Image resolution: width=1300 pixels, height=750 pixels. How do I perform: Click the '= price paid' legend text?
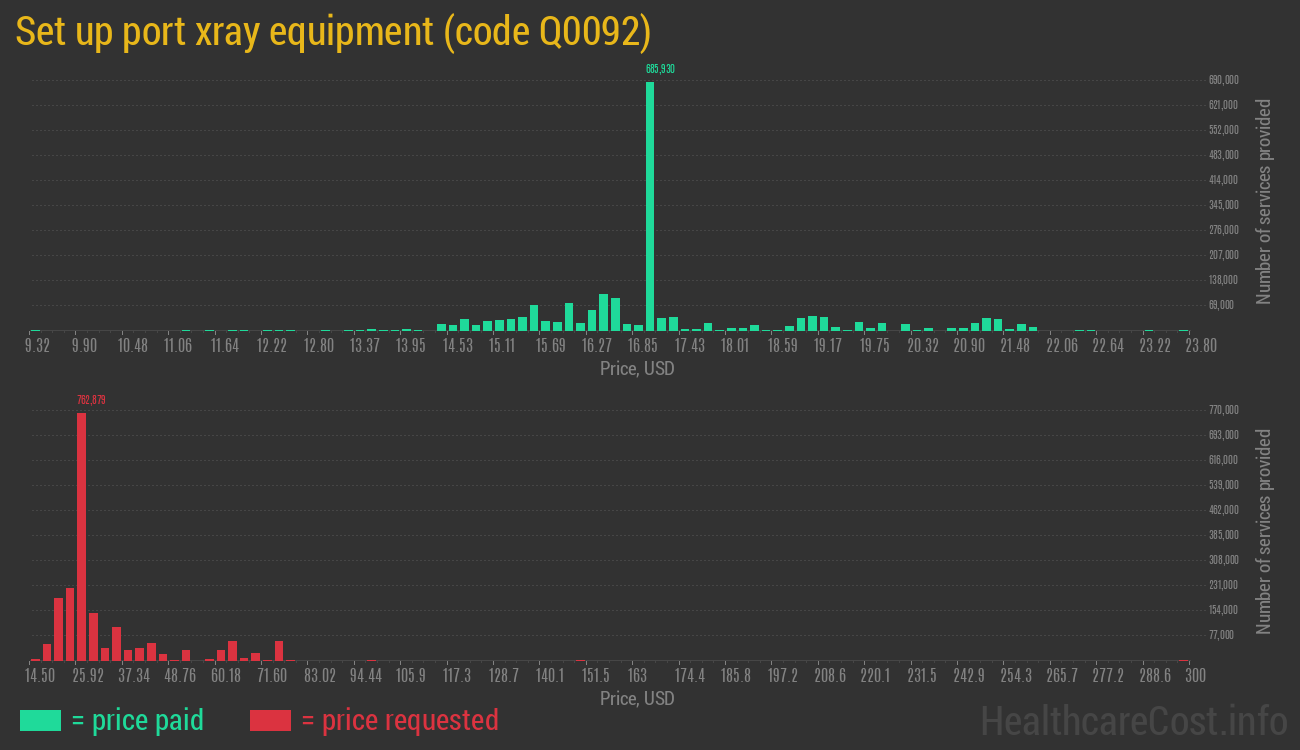pos(138,720)
